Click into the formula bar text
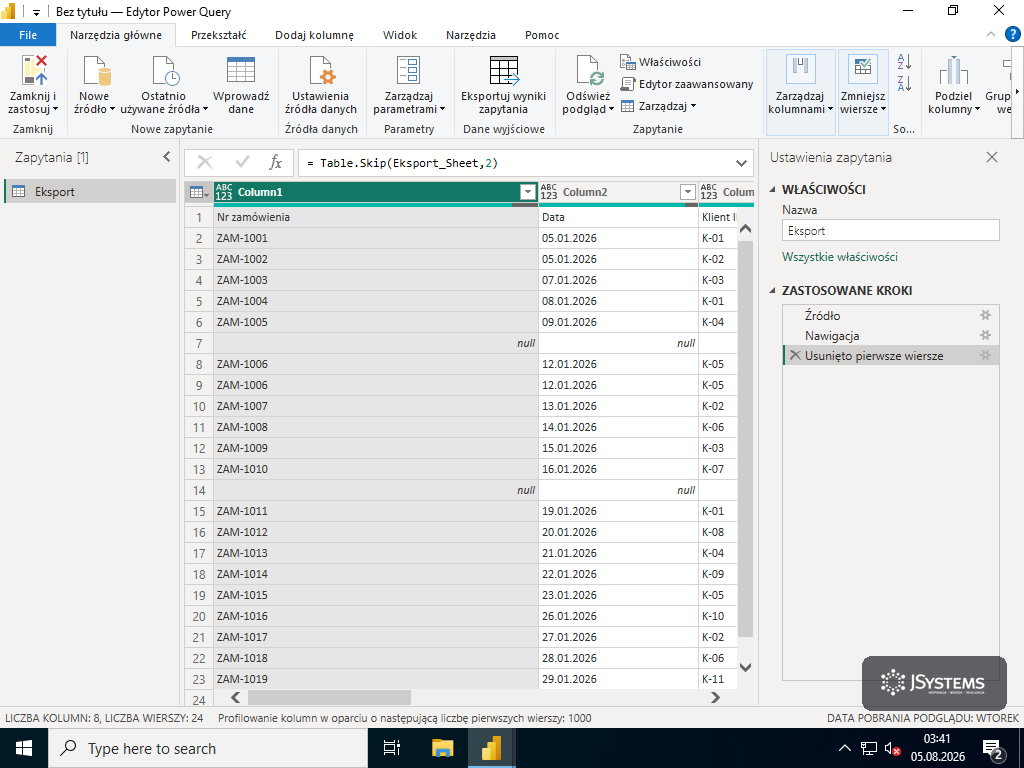 402,163
